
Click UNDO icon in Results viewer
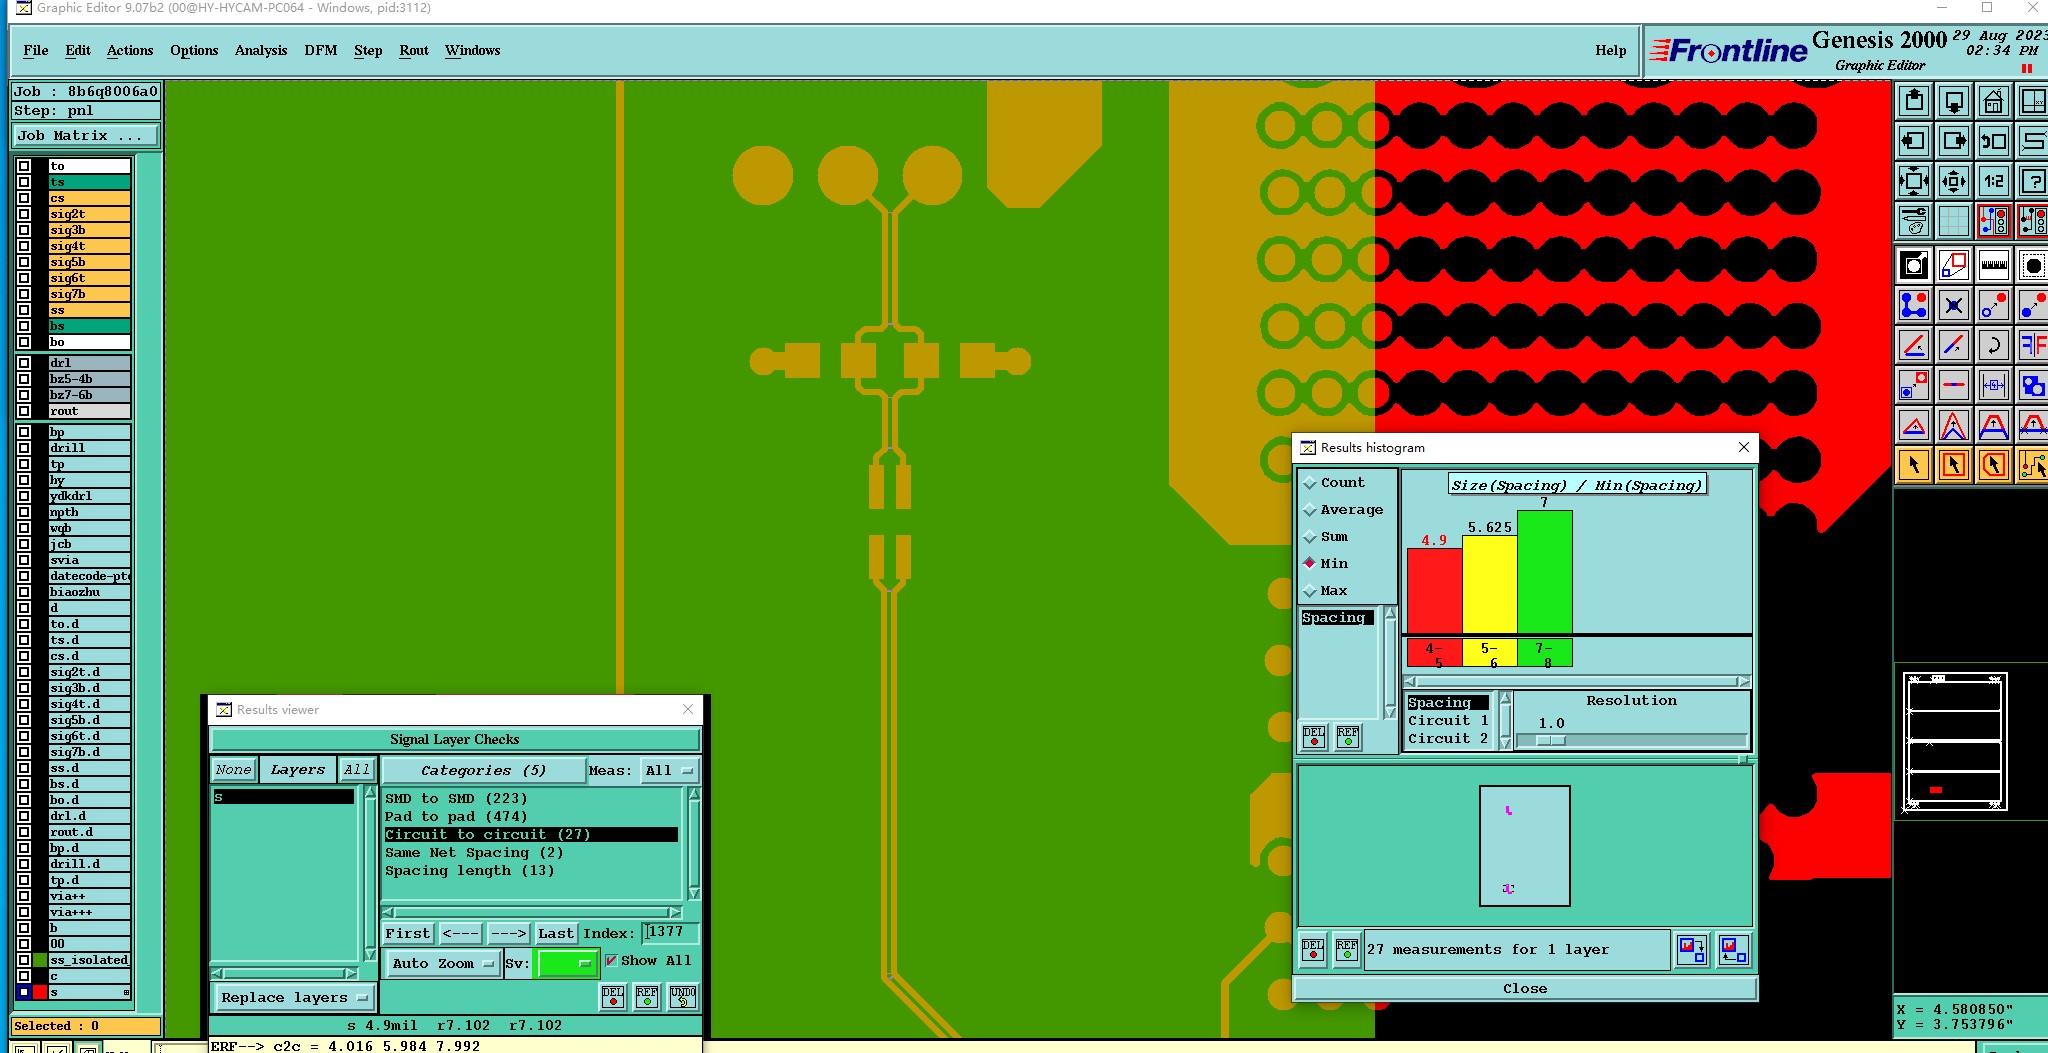point(683,997)
